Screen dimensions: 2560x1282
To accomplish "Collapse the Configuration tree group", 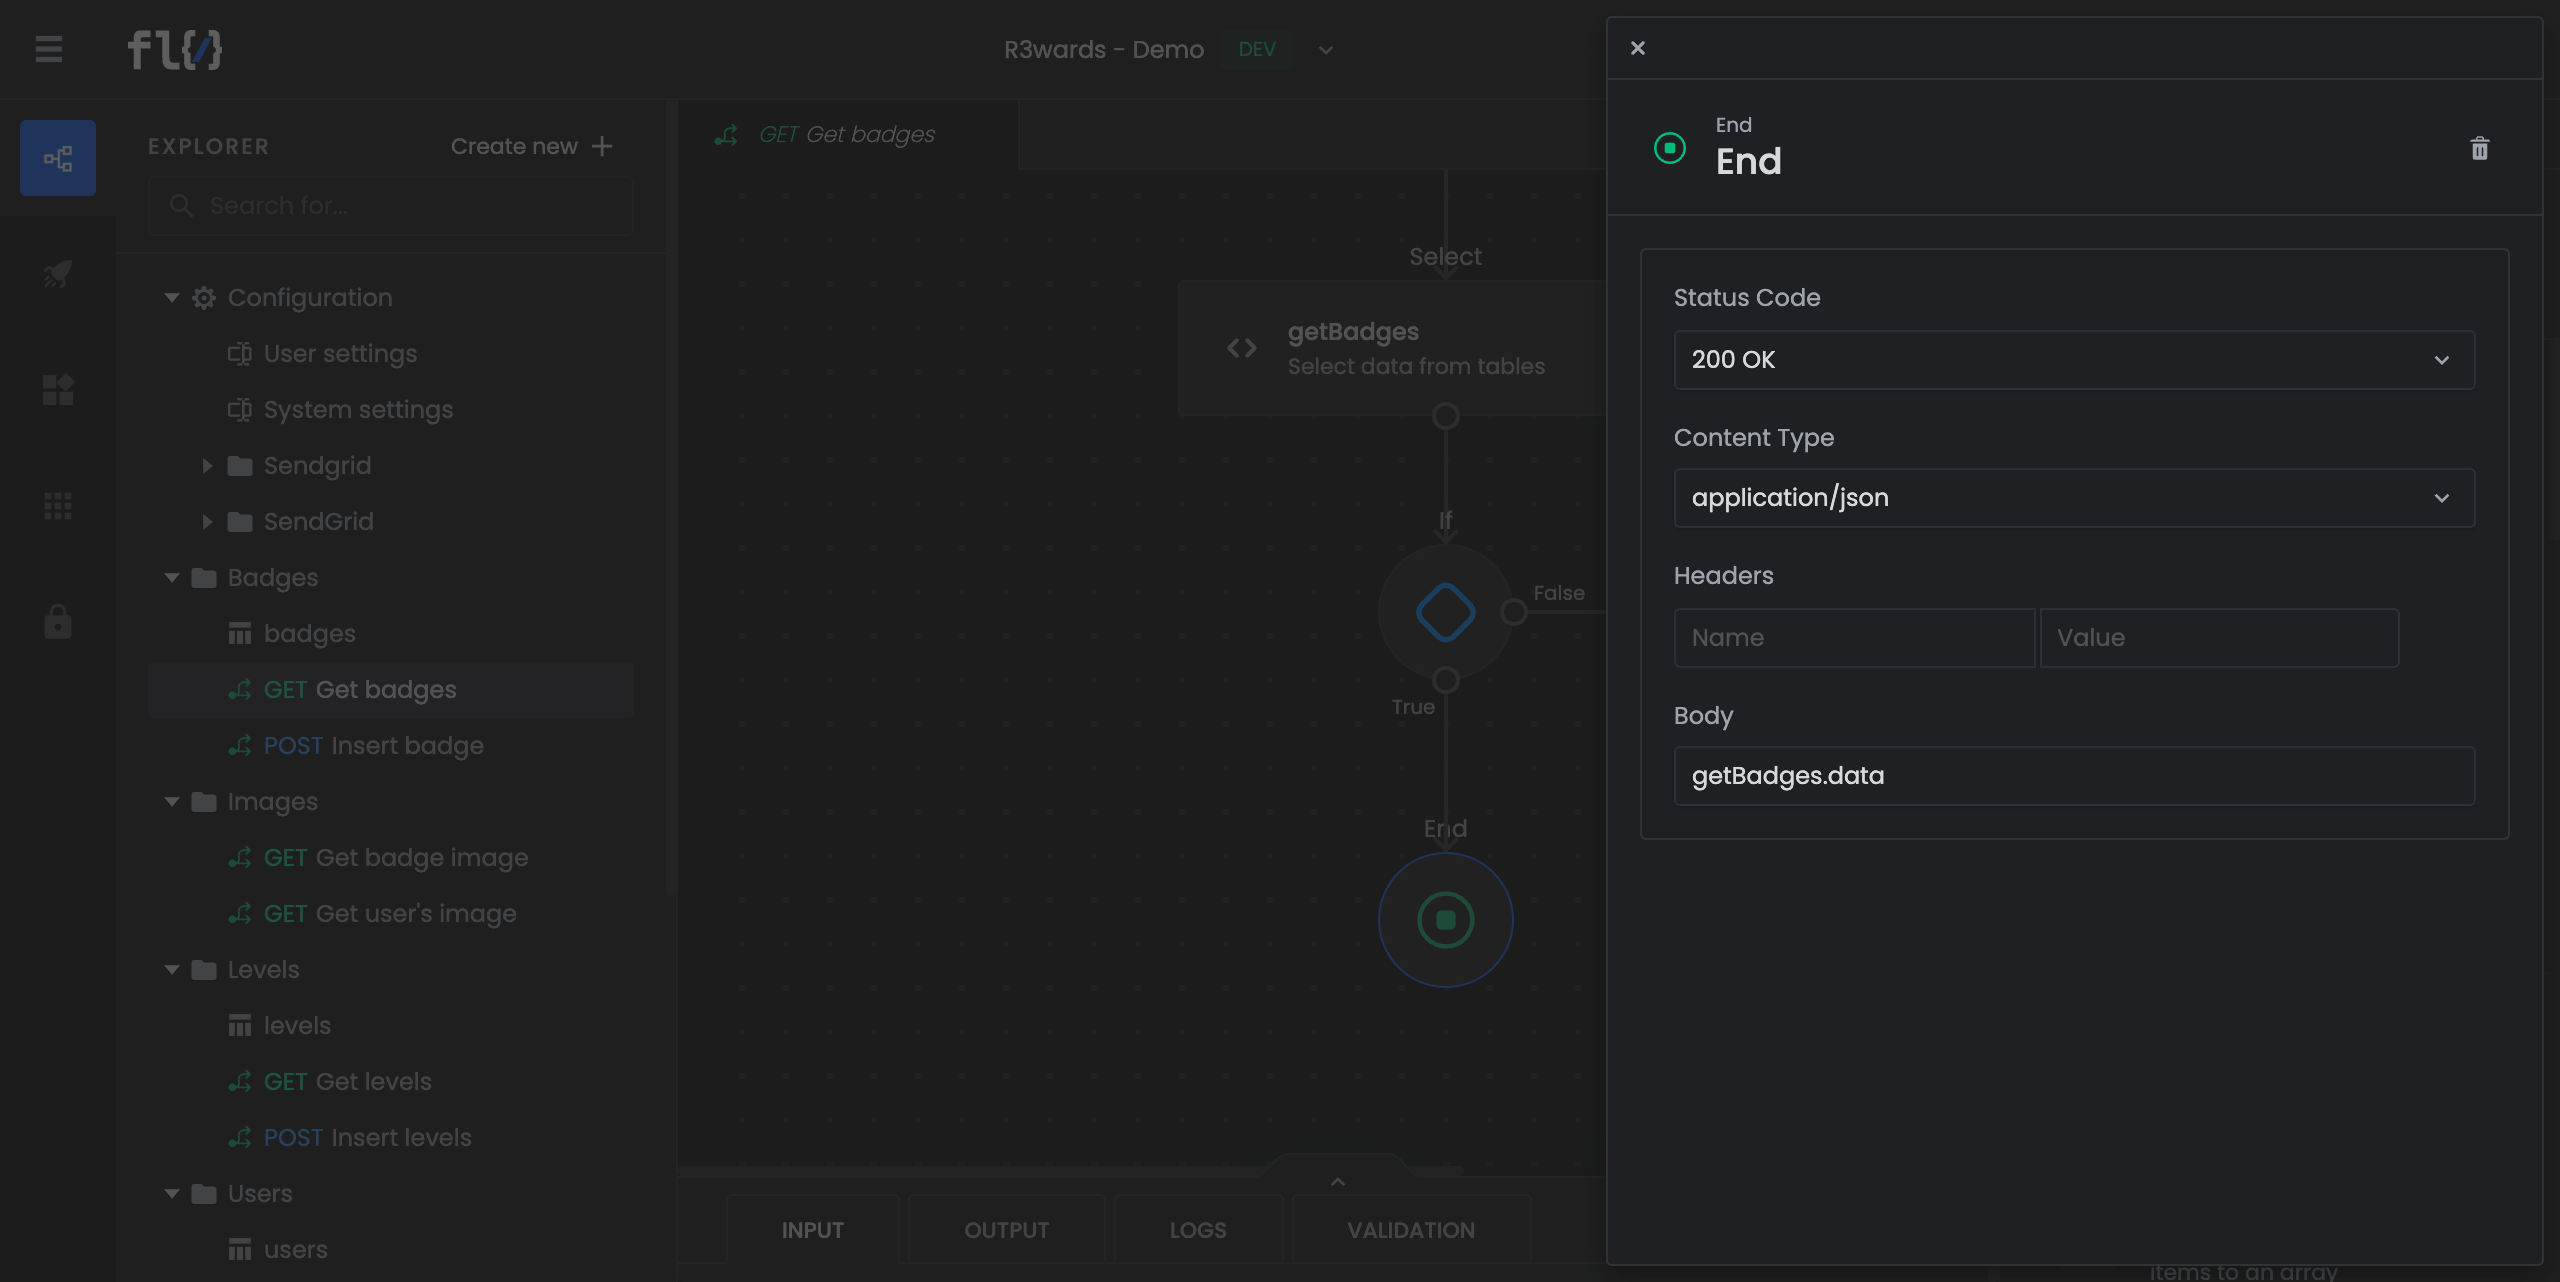I will click(172, 298).
